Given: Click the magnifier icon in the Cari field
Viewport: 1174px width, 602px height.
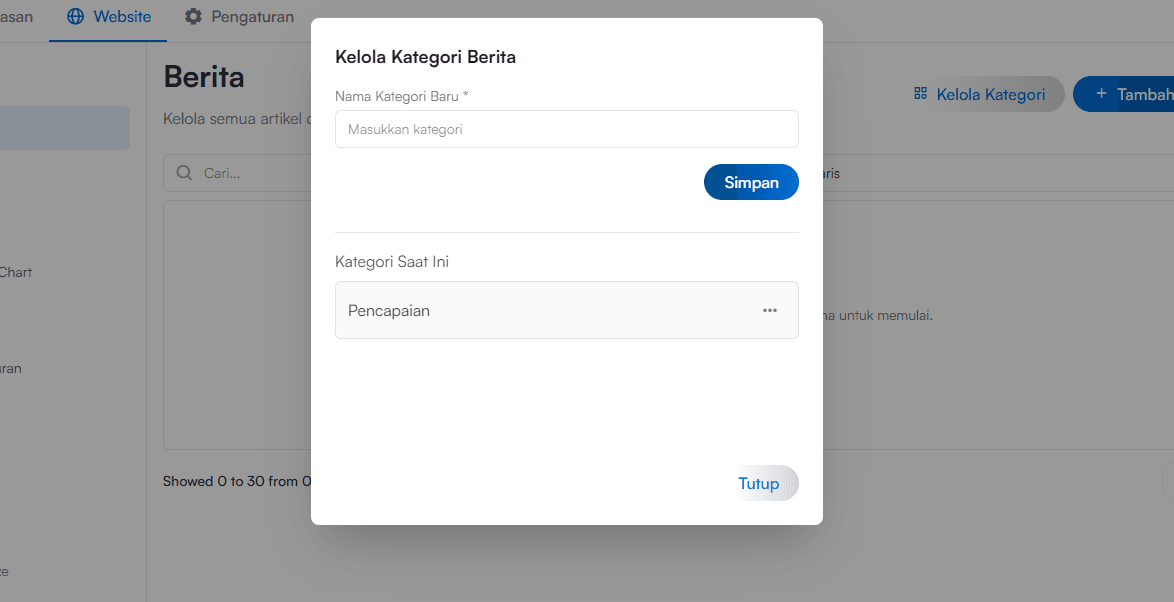Looking at the screenshot, I should point(185,172).
